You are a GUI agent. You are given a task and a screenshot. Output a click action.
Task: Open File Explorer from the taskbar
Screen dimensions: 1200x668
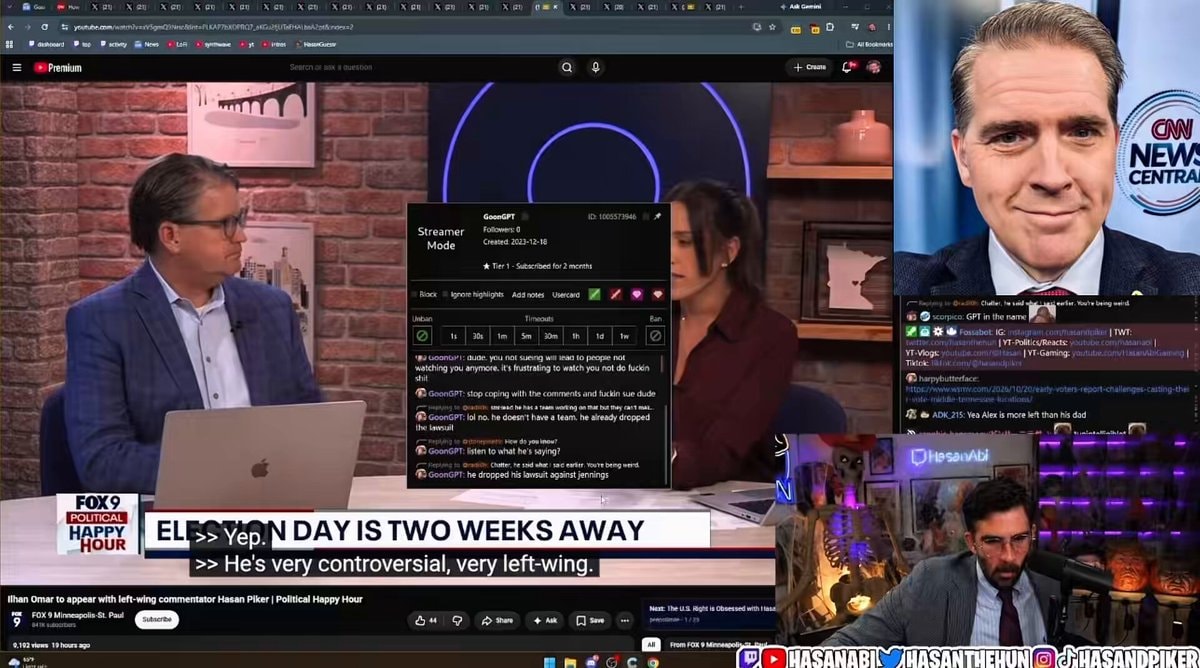pos(570,661)
